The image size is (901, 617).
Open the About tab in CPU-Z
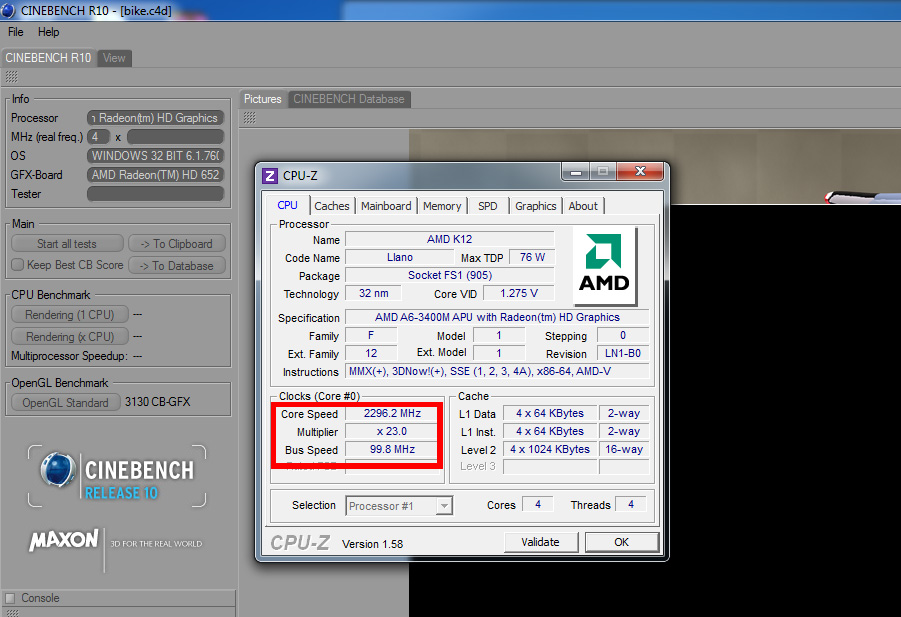(583, 206)
